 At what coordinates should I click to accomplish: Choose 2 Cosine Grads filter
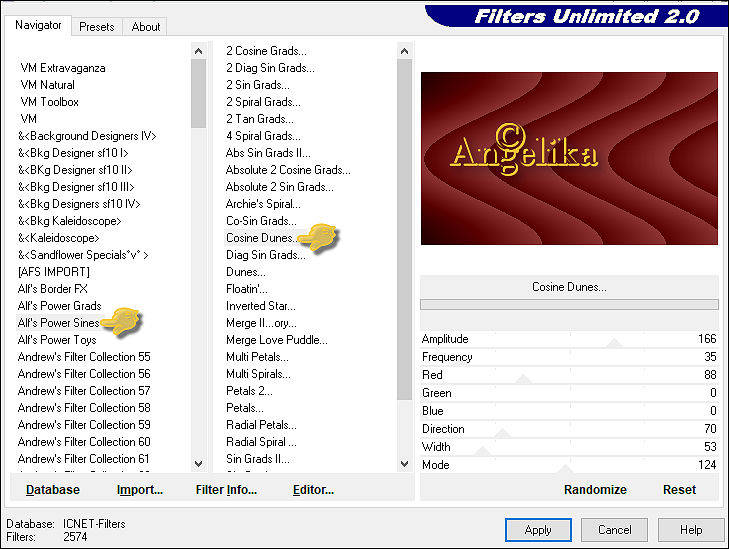(x=266, y=51)
